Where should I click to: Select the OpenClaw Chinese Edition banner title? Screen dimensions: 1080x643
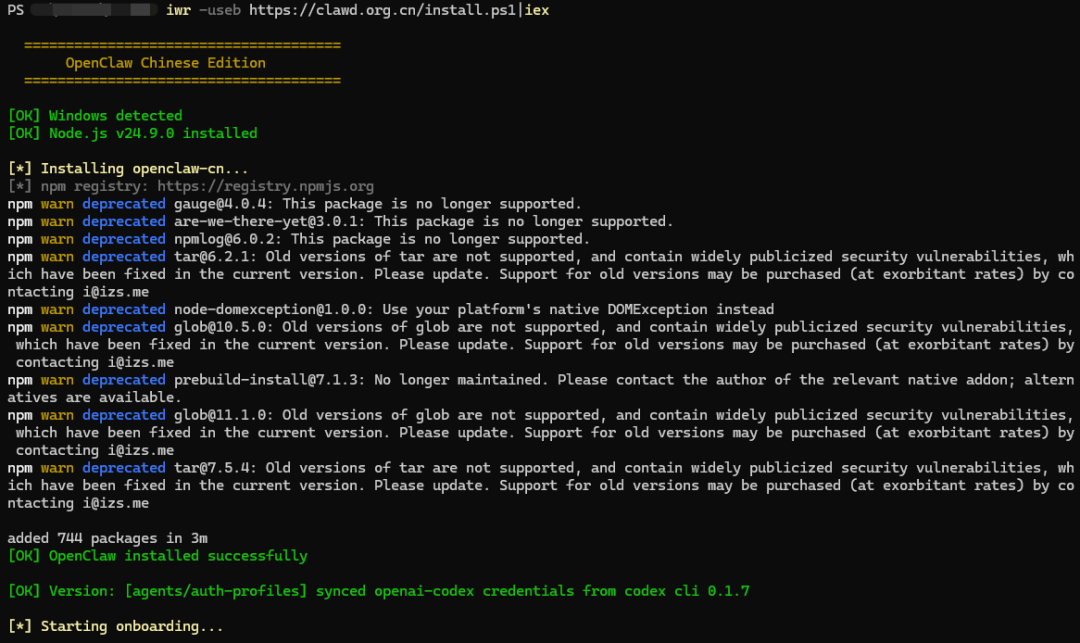pos(165,63)
